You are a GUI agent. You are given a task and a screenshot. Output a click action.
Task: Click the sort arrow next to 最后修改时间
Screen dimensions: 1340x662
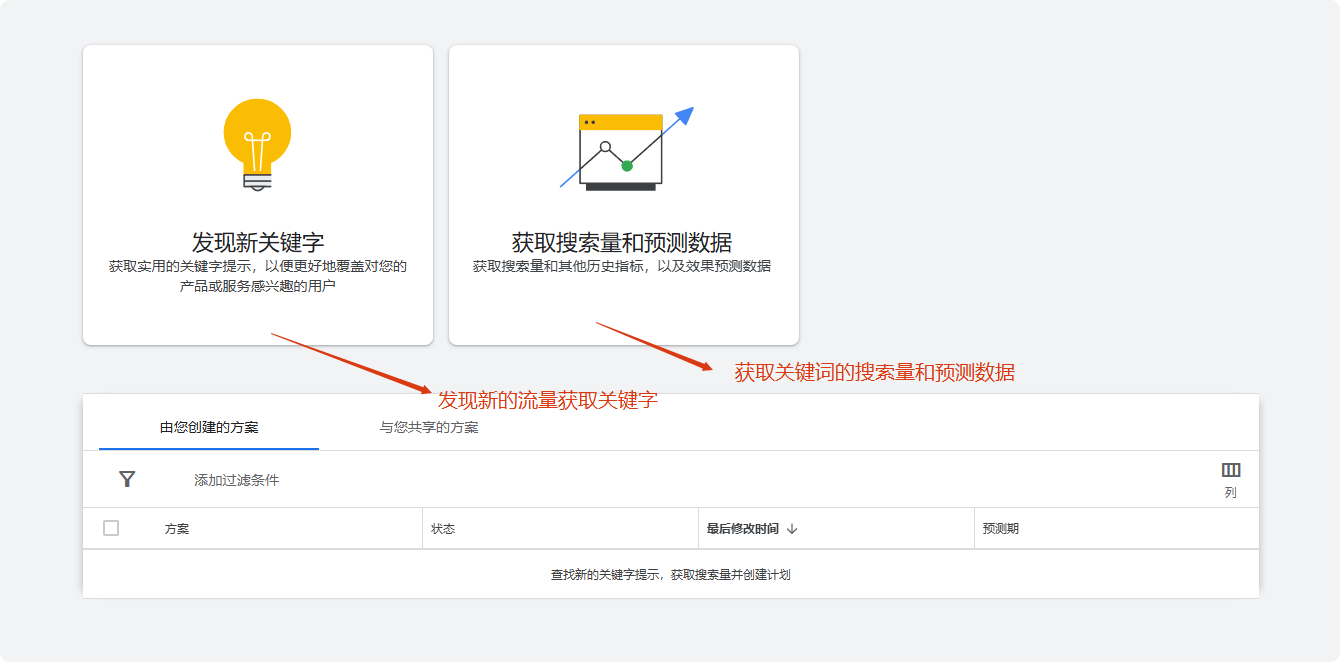793,527
